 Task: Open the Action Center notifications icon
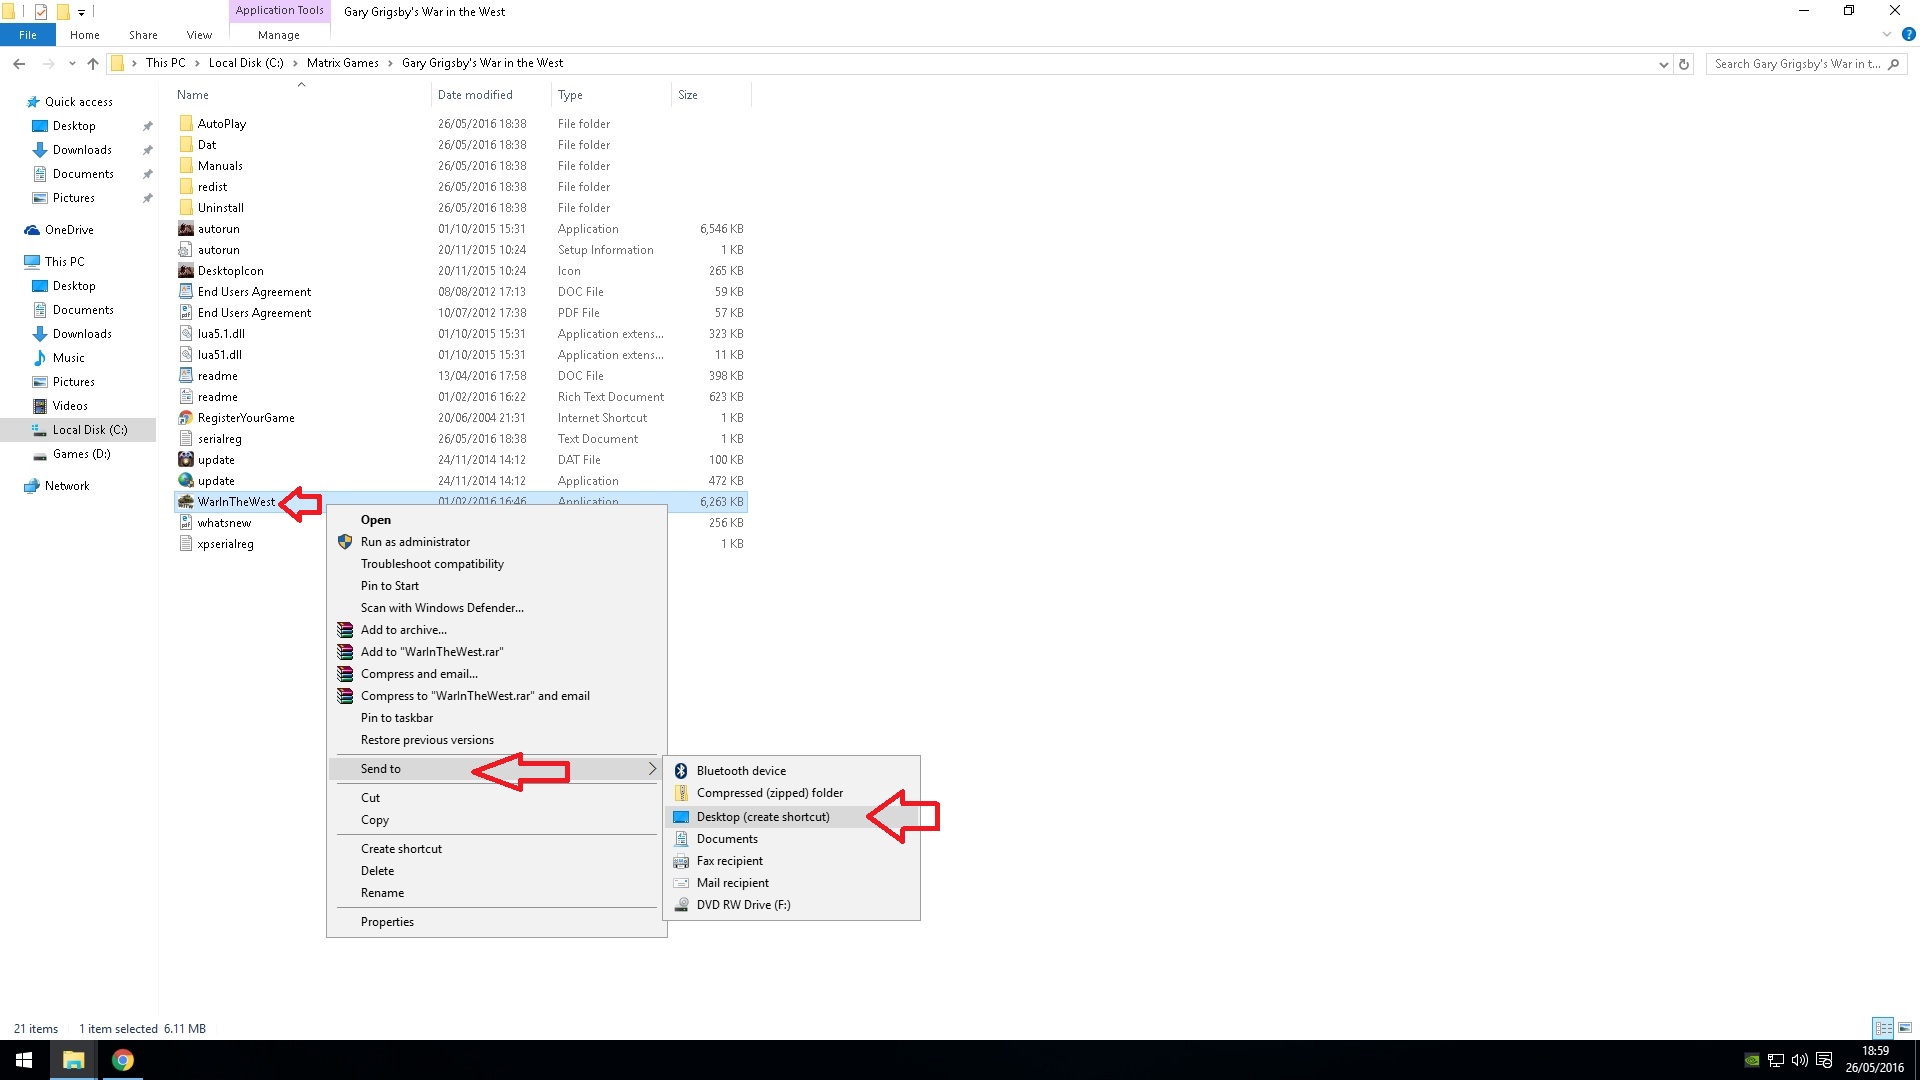(1824, 1060)
